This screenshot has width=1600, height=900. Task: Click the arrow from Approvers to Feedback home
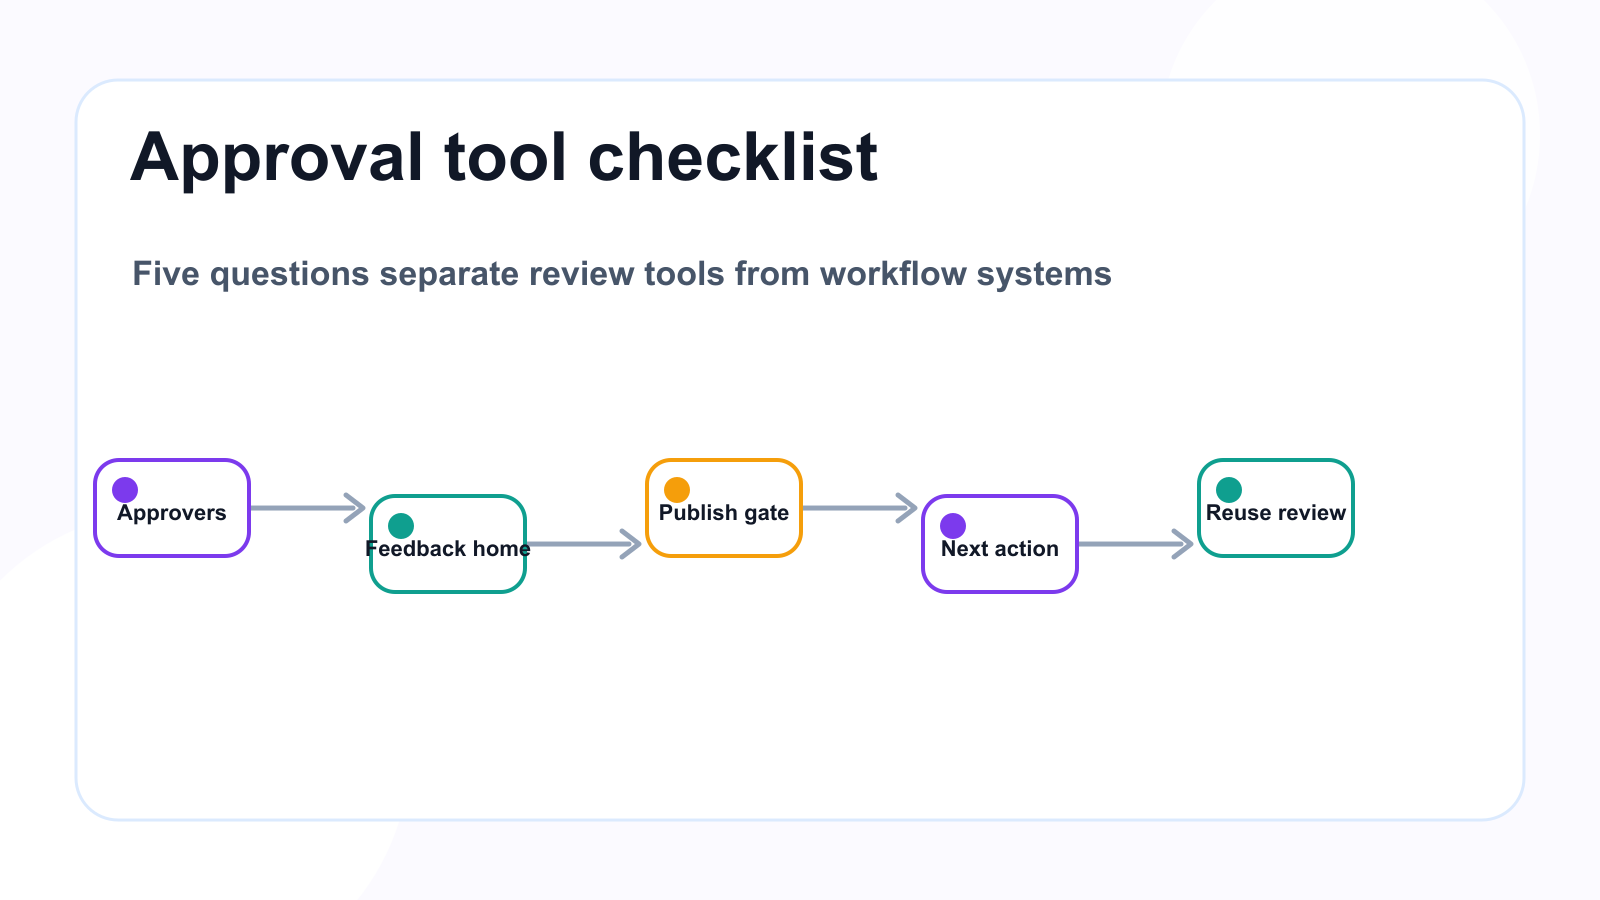(308, 508)
